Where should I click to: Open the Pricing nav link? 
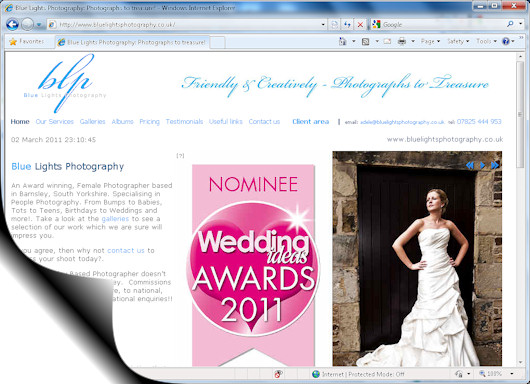pos(149,122)
